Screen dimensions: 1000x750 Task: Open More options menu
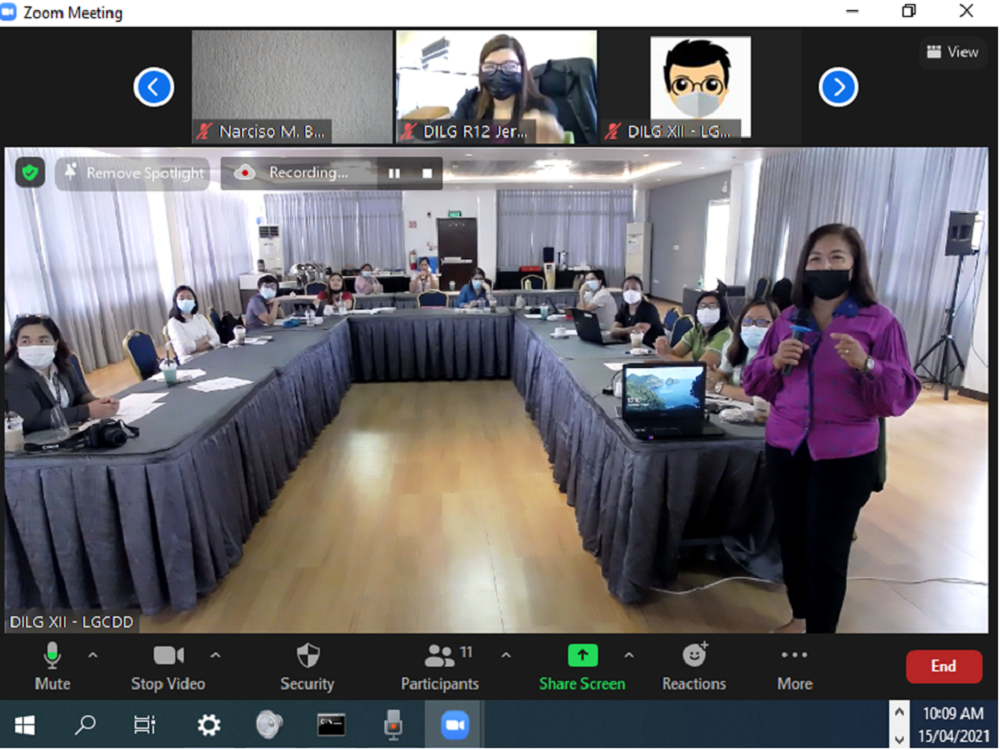tap(795, 666)
